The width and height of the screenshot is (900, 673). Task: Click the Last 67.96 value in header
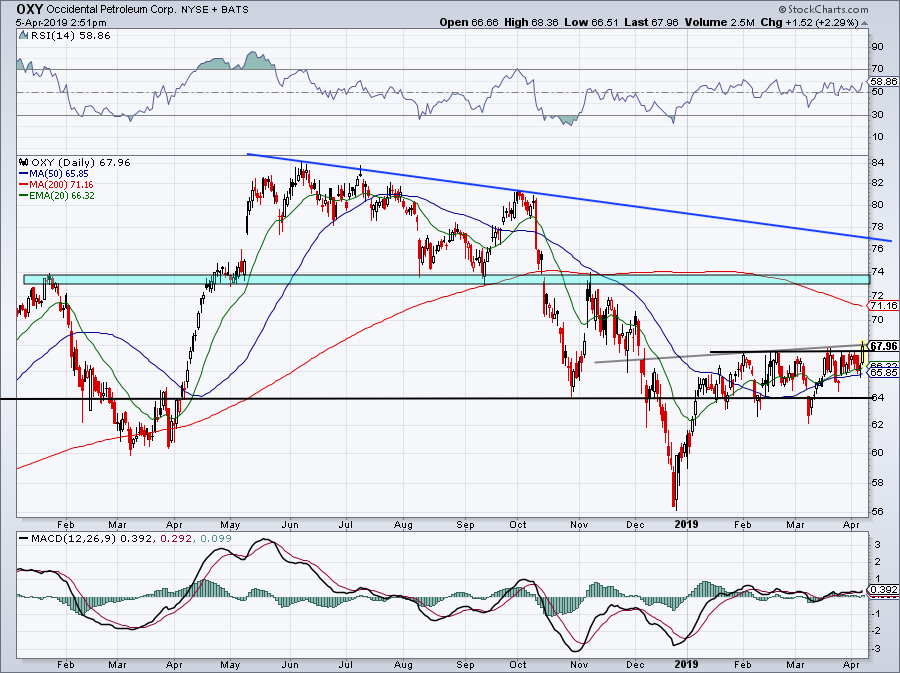[651, 22]
